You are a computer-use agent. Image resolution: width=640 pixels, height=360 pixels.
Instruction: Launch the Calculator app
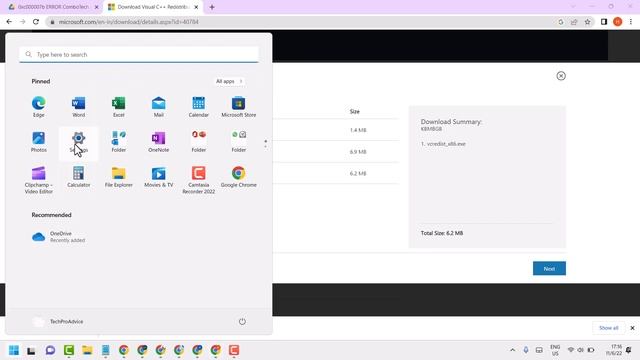tap(78, 177)
